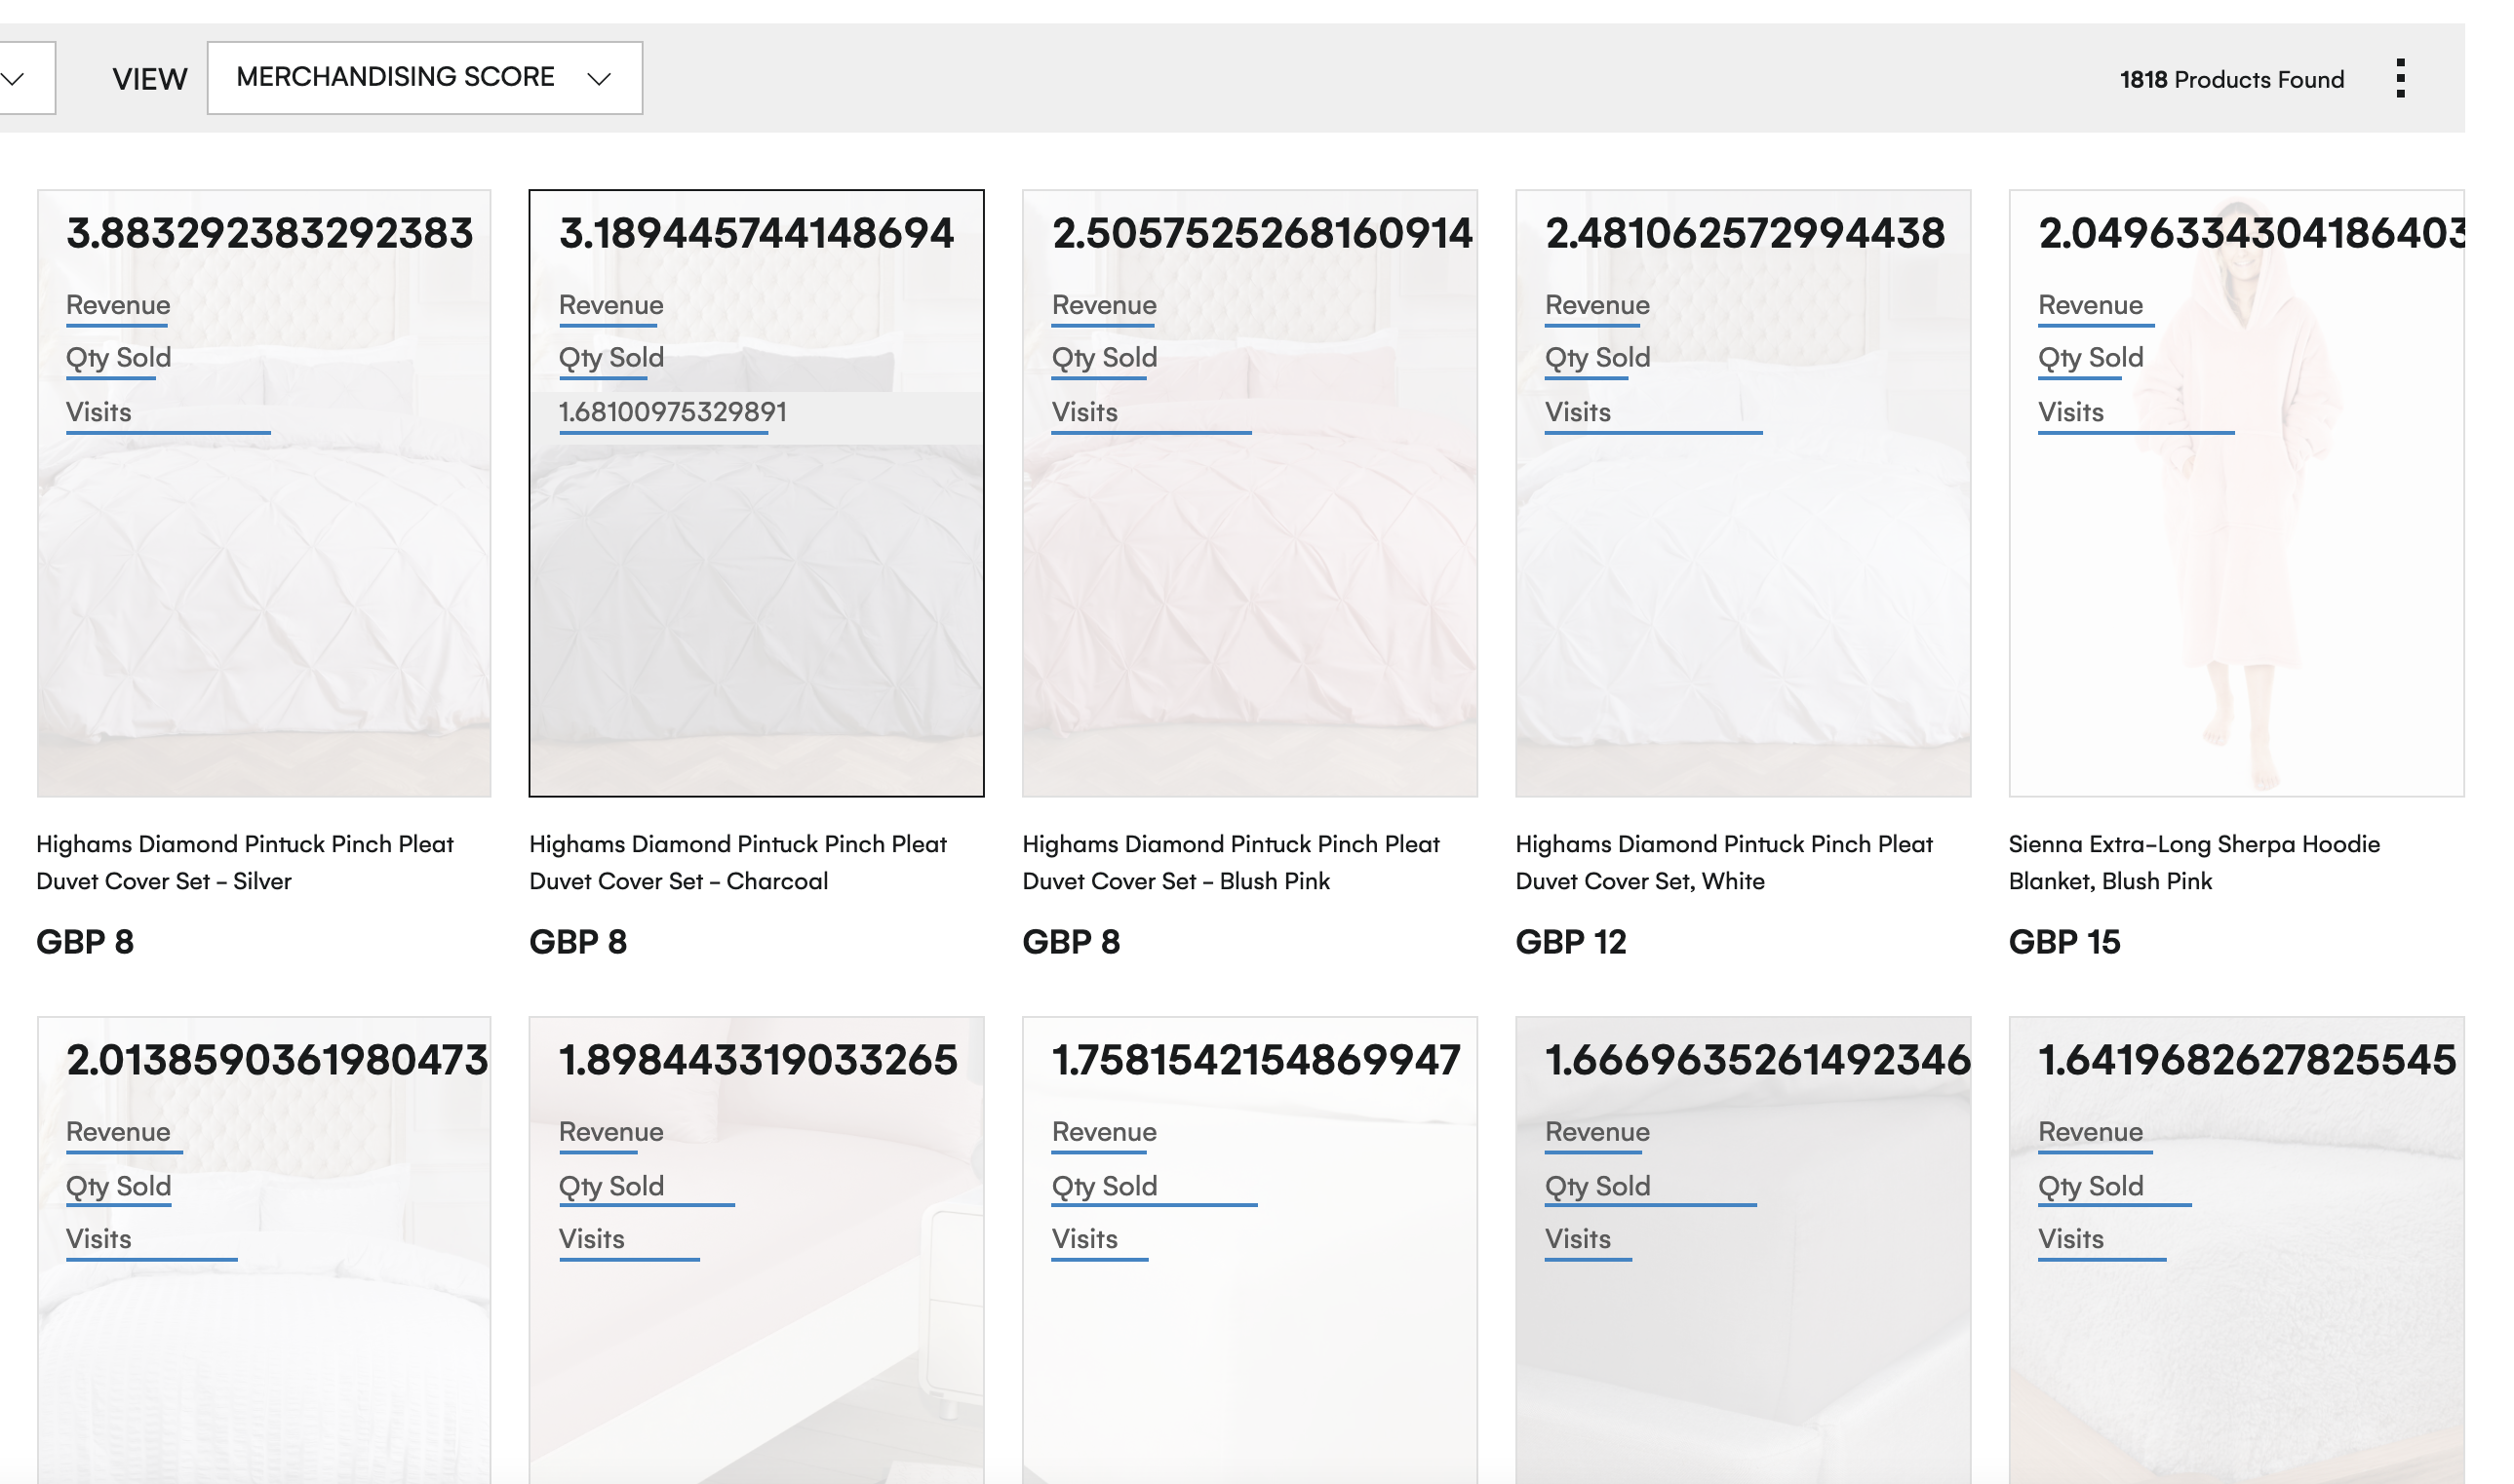Screen dimensions: 2514x1484
Task: Click GBP 12 price under White duvet
Action: (x=1571, y=942)
